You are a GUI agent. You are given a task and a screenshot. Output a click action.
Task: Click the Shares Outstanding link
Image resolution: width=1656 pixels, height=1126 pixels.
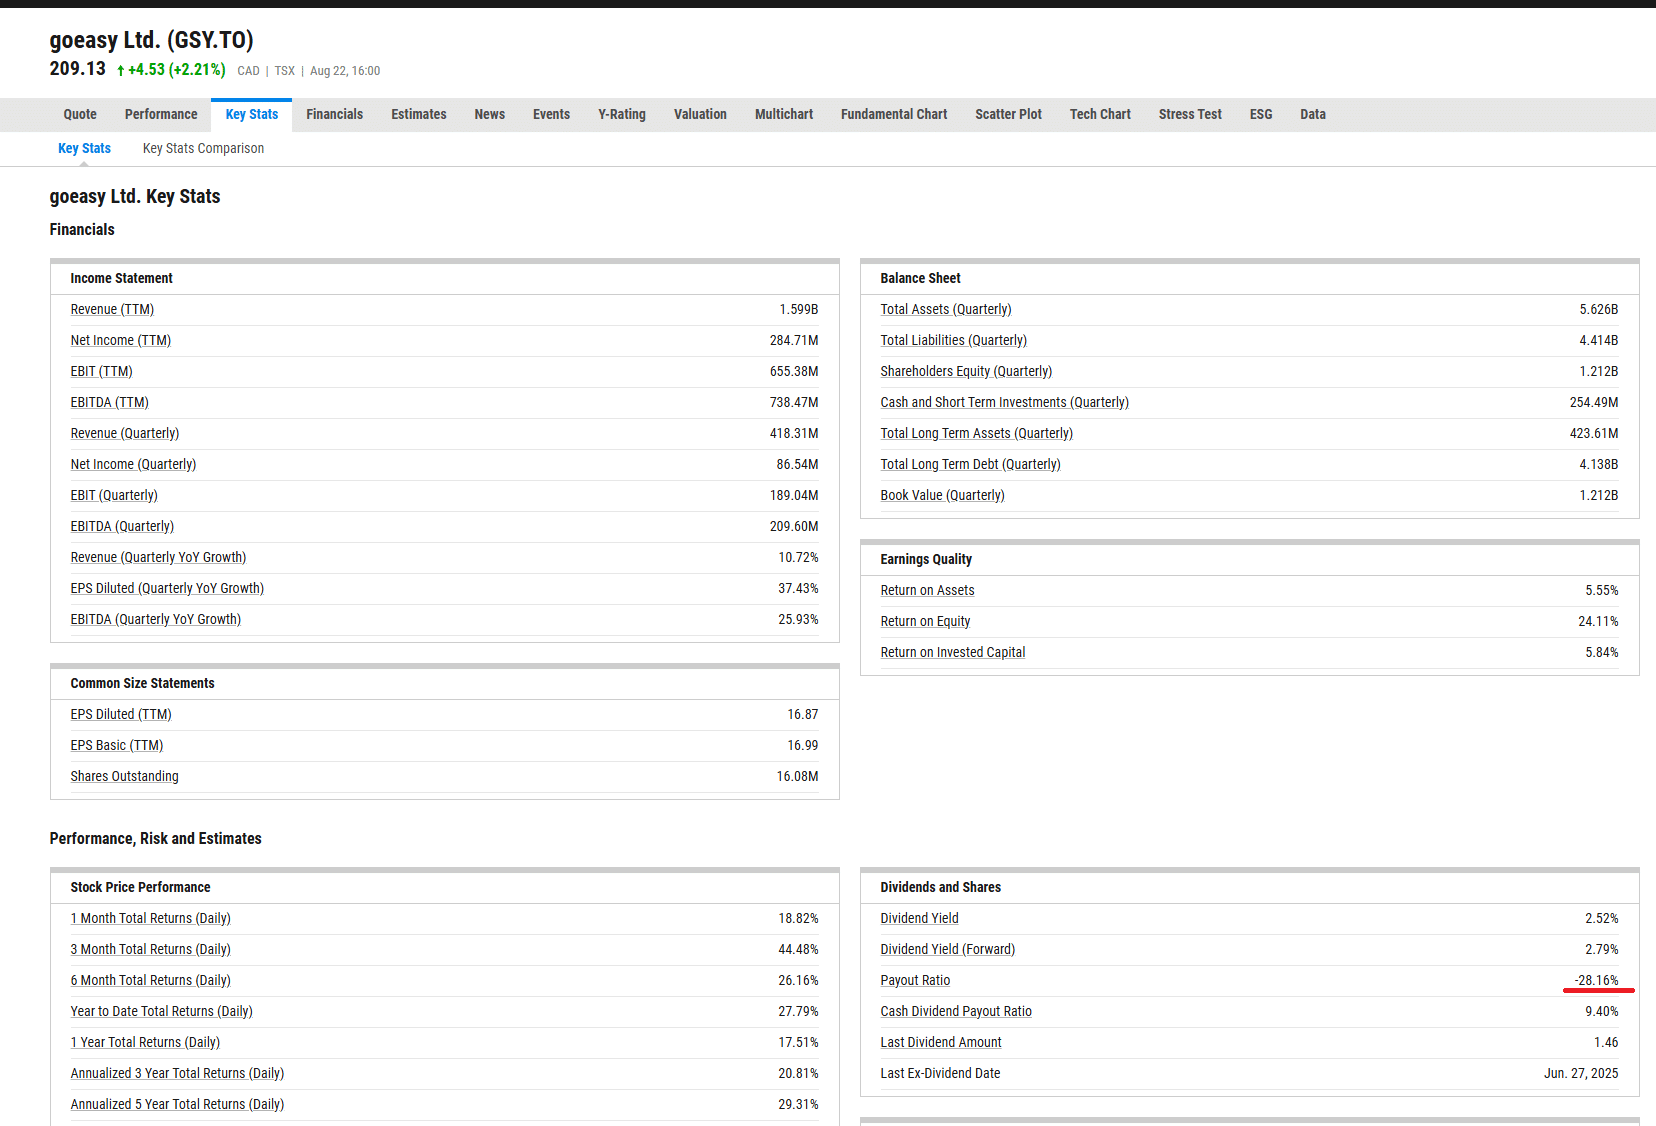tap(124, 776)
